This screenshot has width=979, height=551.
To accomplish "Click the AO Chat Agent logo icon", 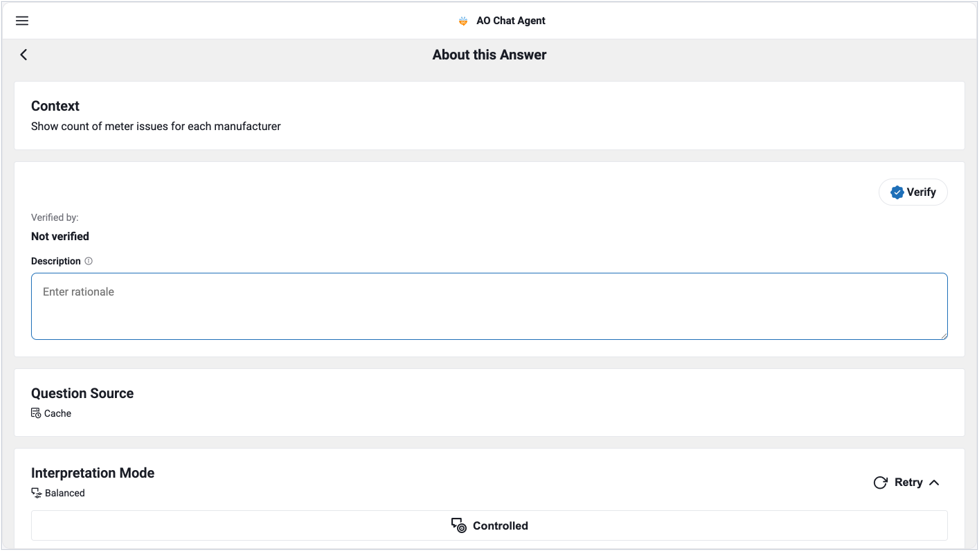I will point(463,21).
